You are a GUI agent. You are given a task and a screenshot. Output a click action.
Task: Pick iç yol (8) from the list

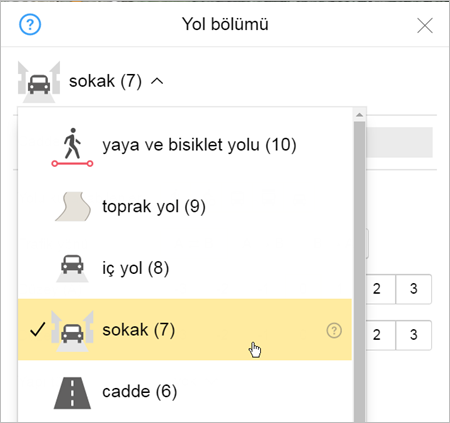[x=136, y=268]
